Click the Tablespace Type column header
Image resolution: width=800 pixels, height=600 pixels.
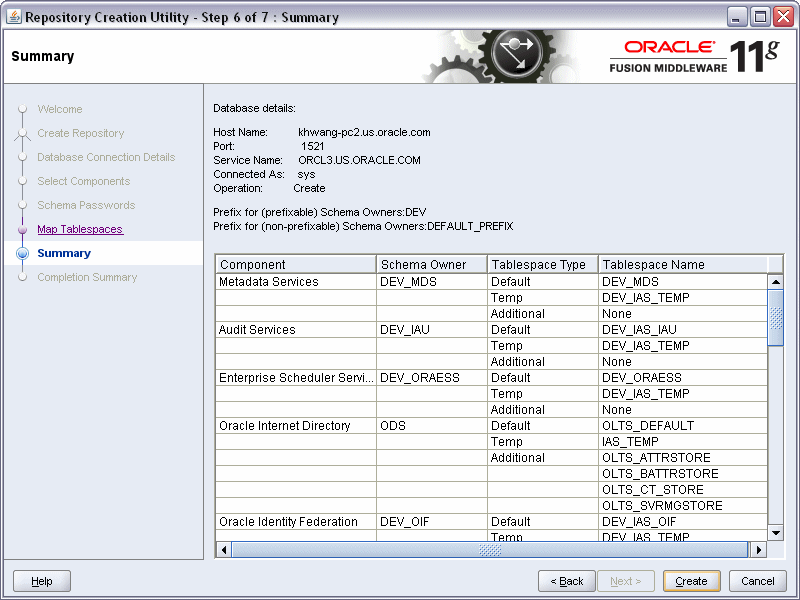[x=542, y=264]
